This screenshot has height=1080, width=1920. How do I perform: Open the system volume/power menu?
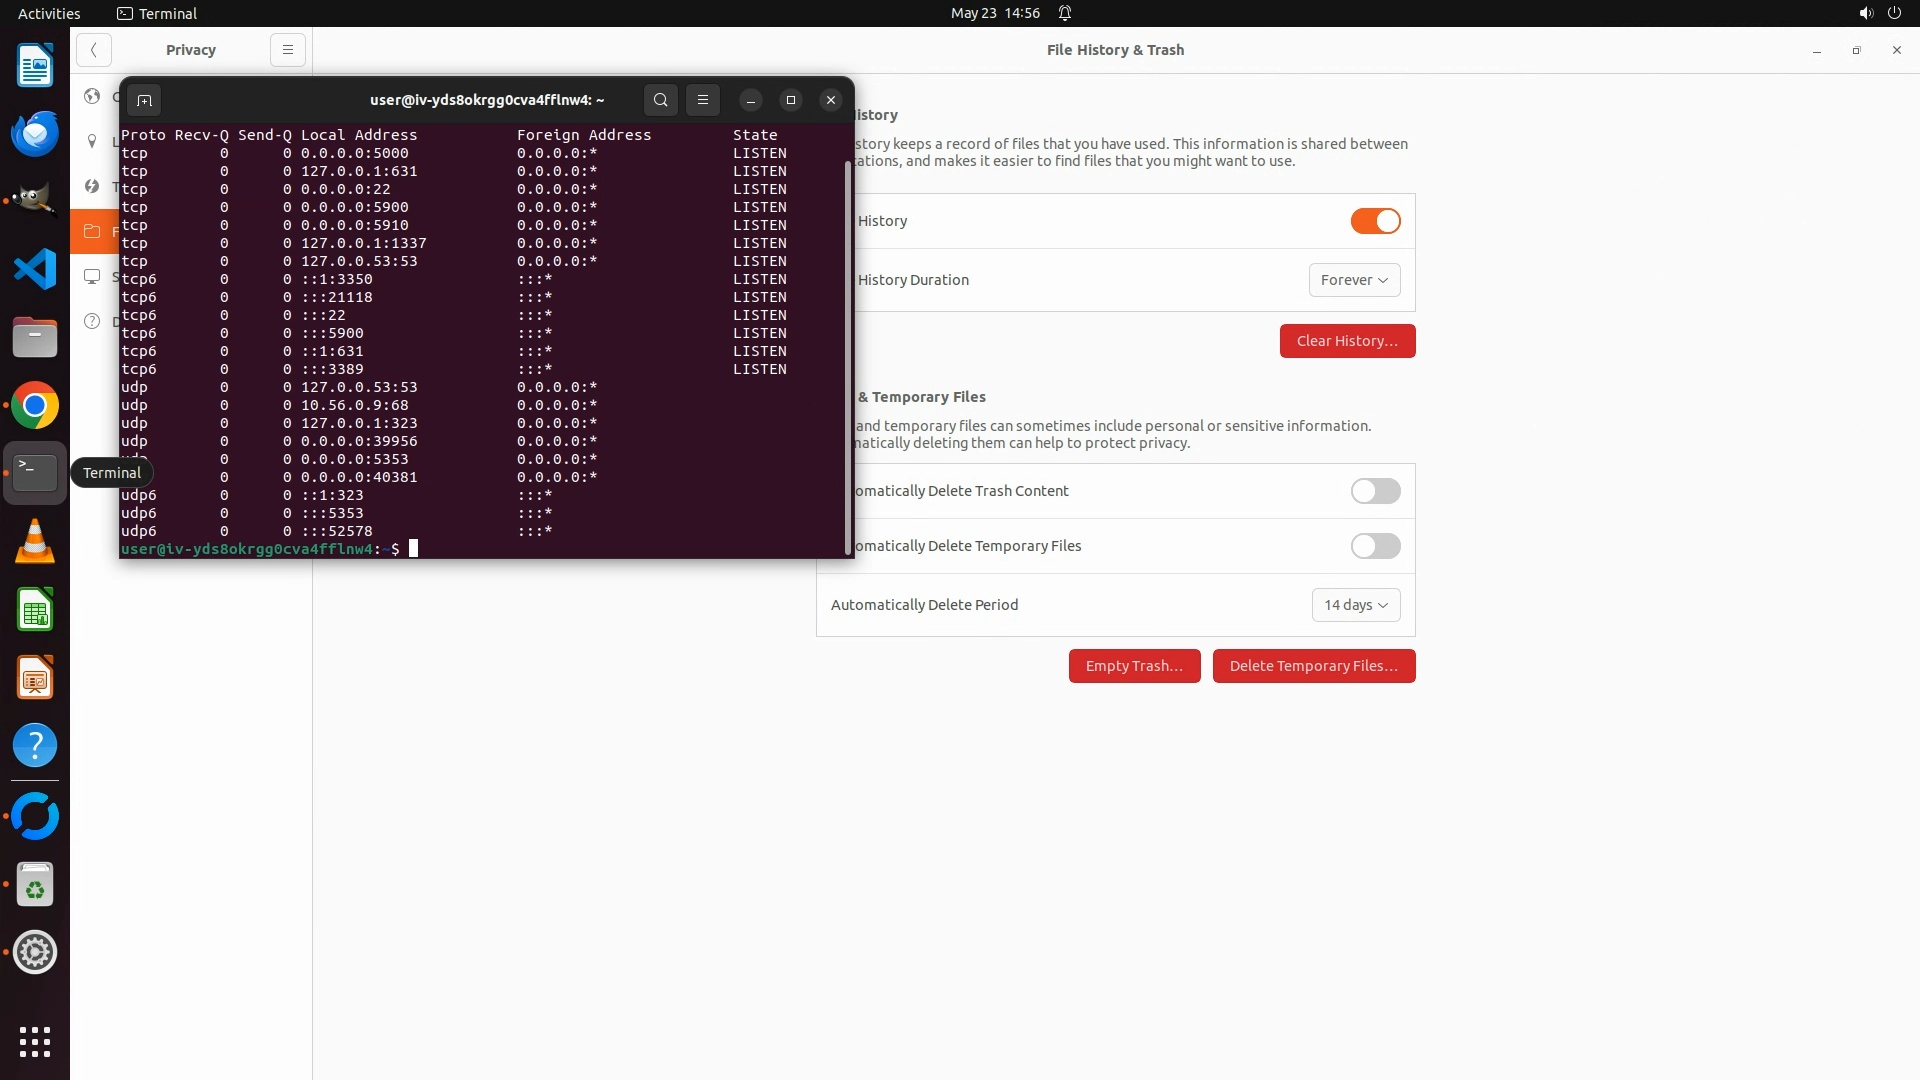1879,13
